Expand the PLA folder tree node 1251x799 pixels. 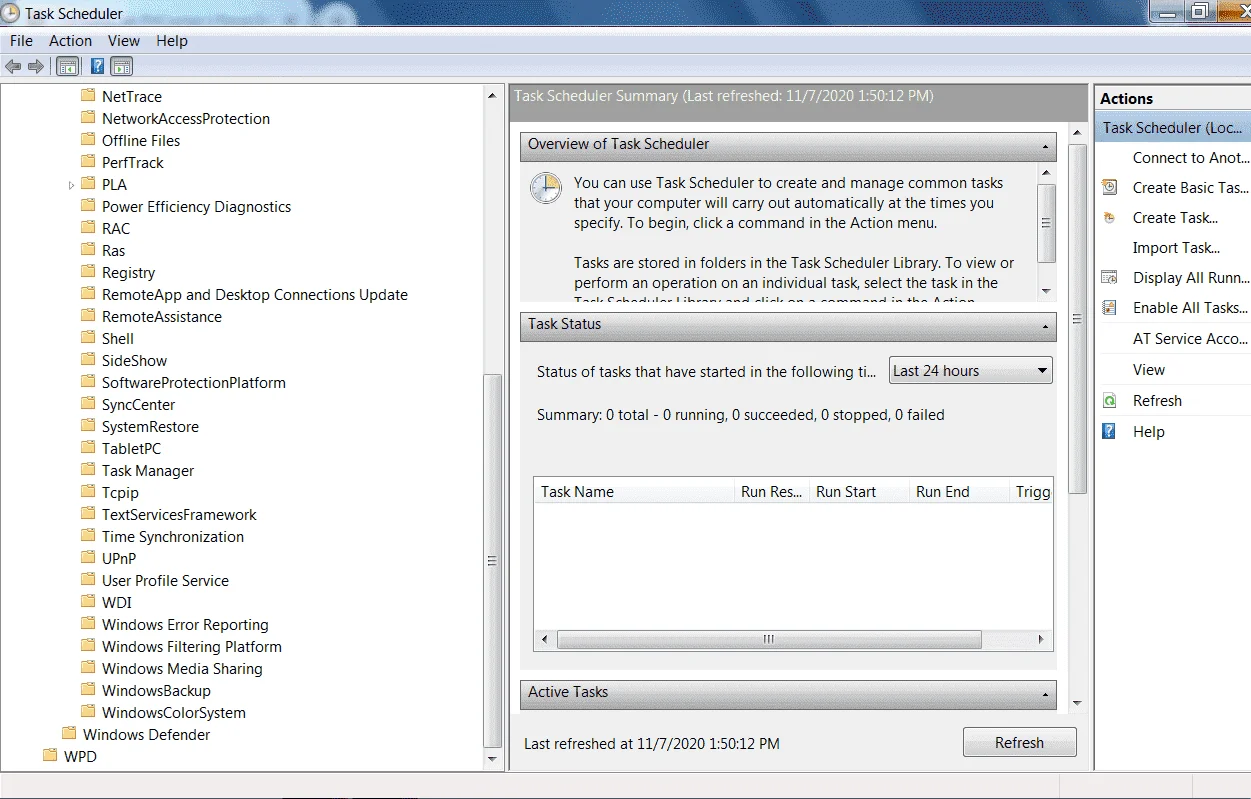tap(71, 185)
